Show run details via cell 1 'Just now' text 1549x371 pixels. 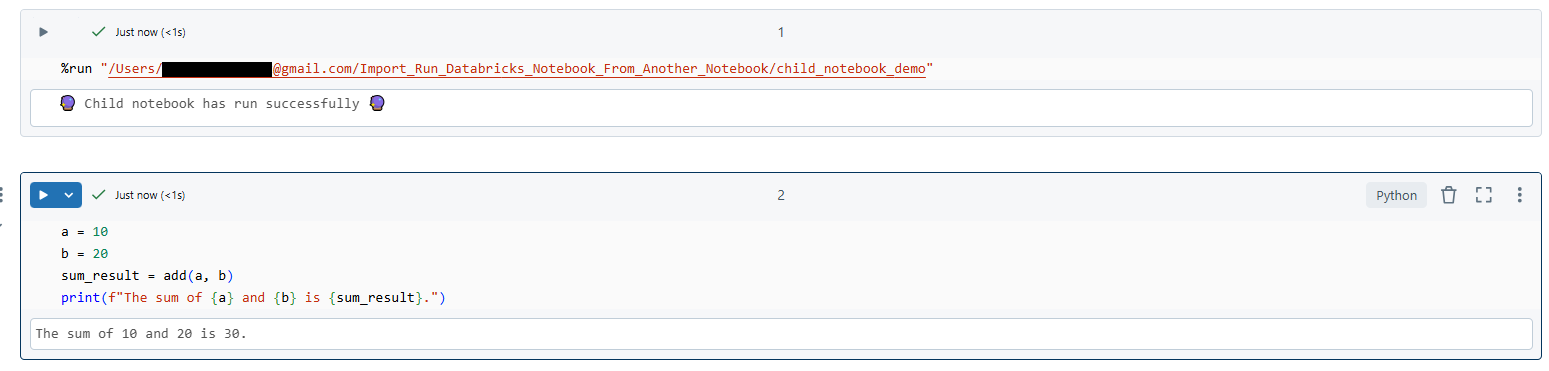click(x=150, y=32)
